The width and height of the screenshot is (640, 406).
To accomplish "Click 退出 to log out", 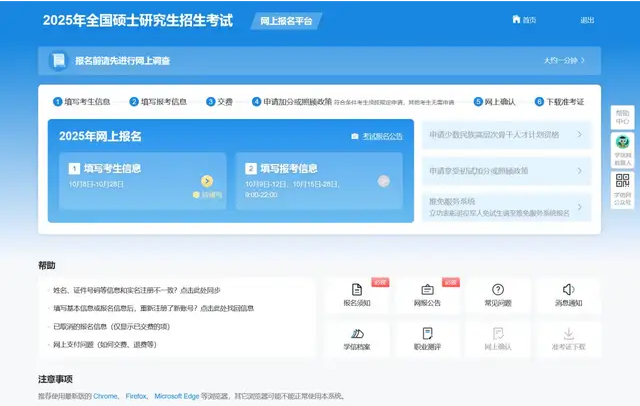I will [586, 20].
